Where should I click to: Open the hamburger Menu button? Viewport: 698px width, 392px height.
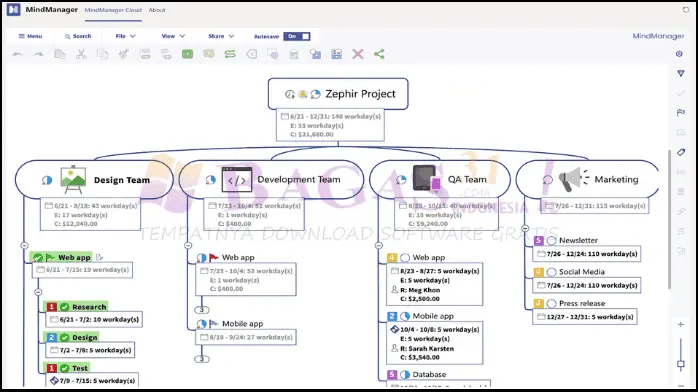tap(30, 36)
